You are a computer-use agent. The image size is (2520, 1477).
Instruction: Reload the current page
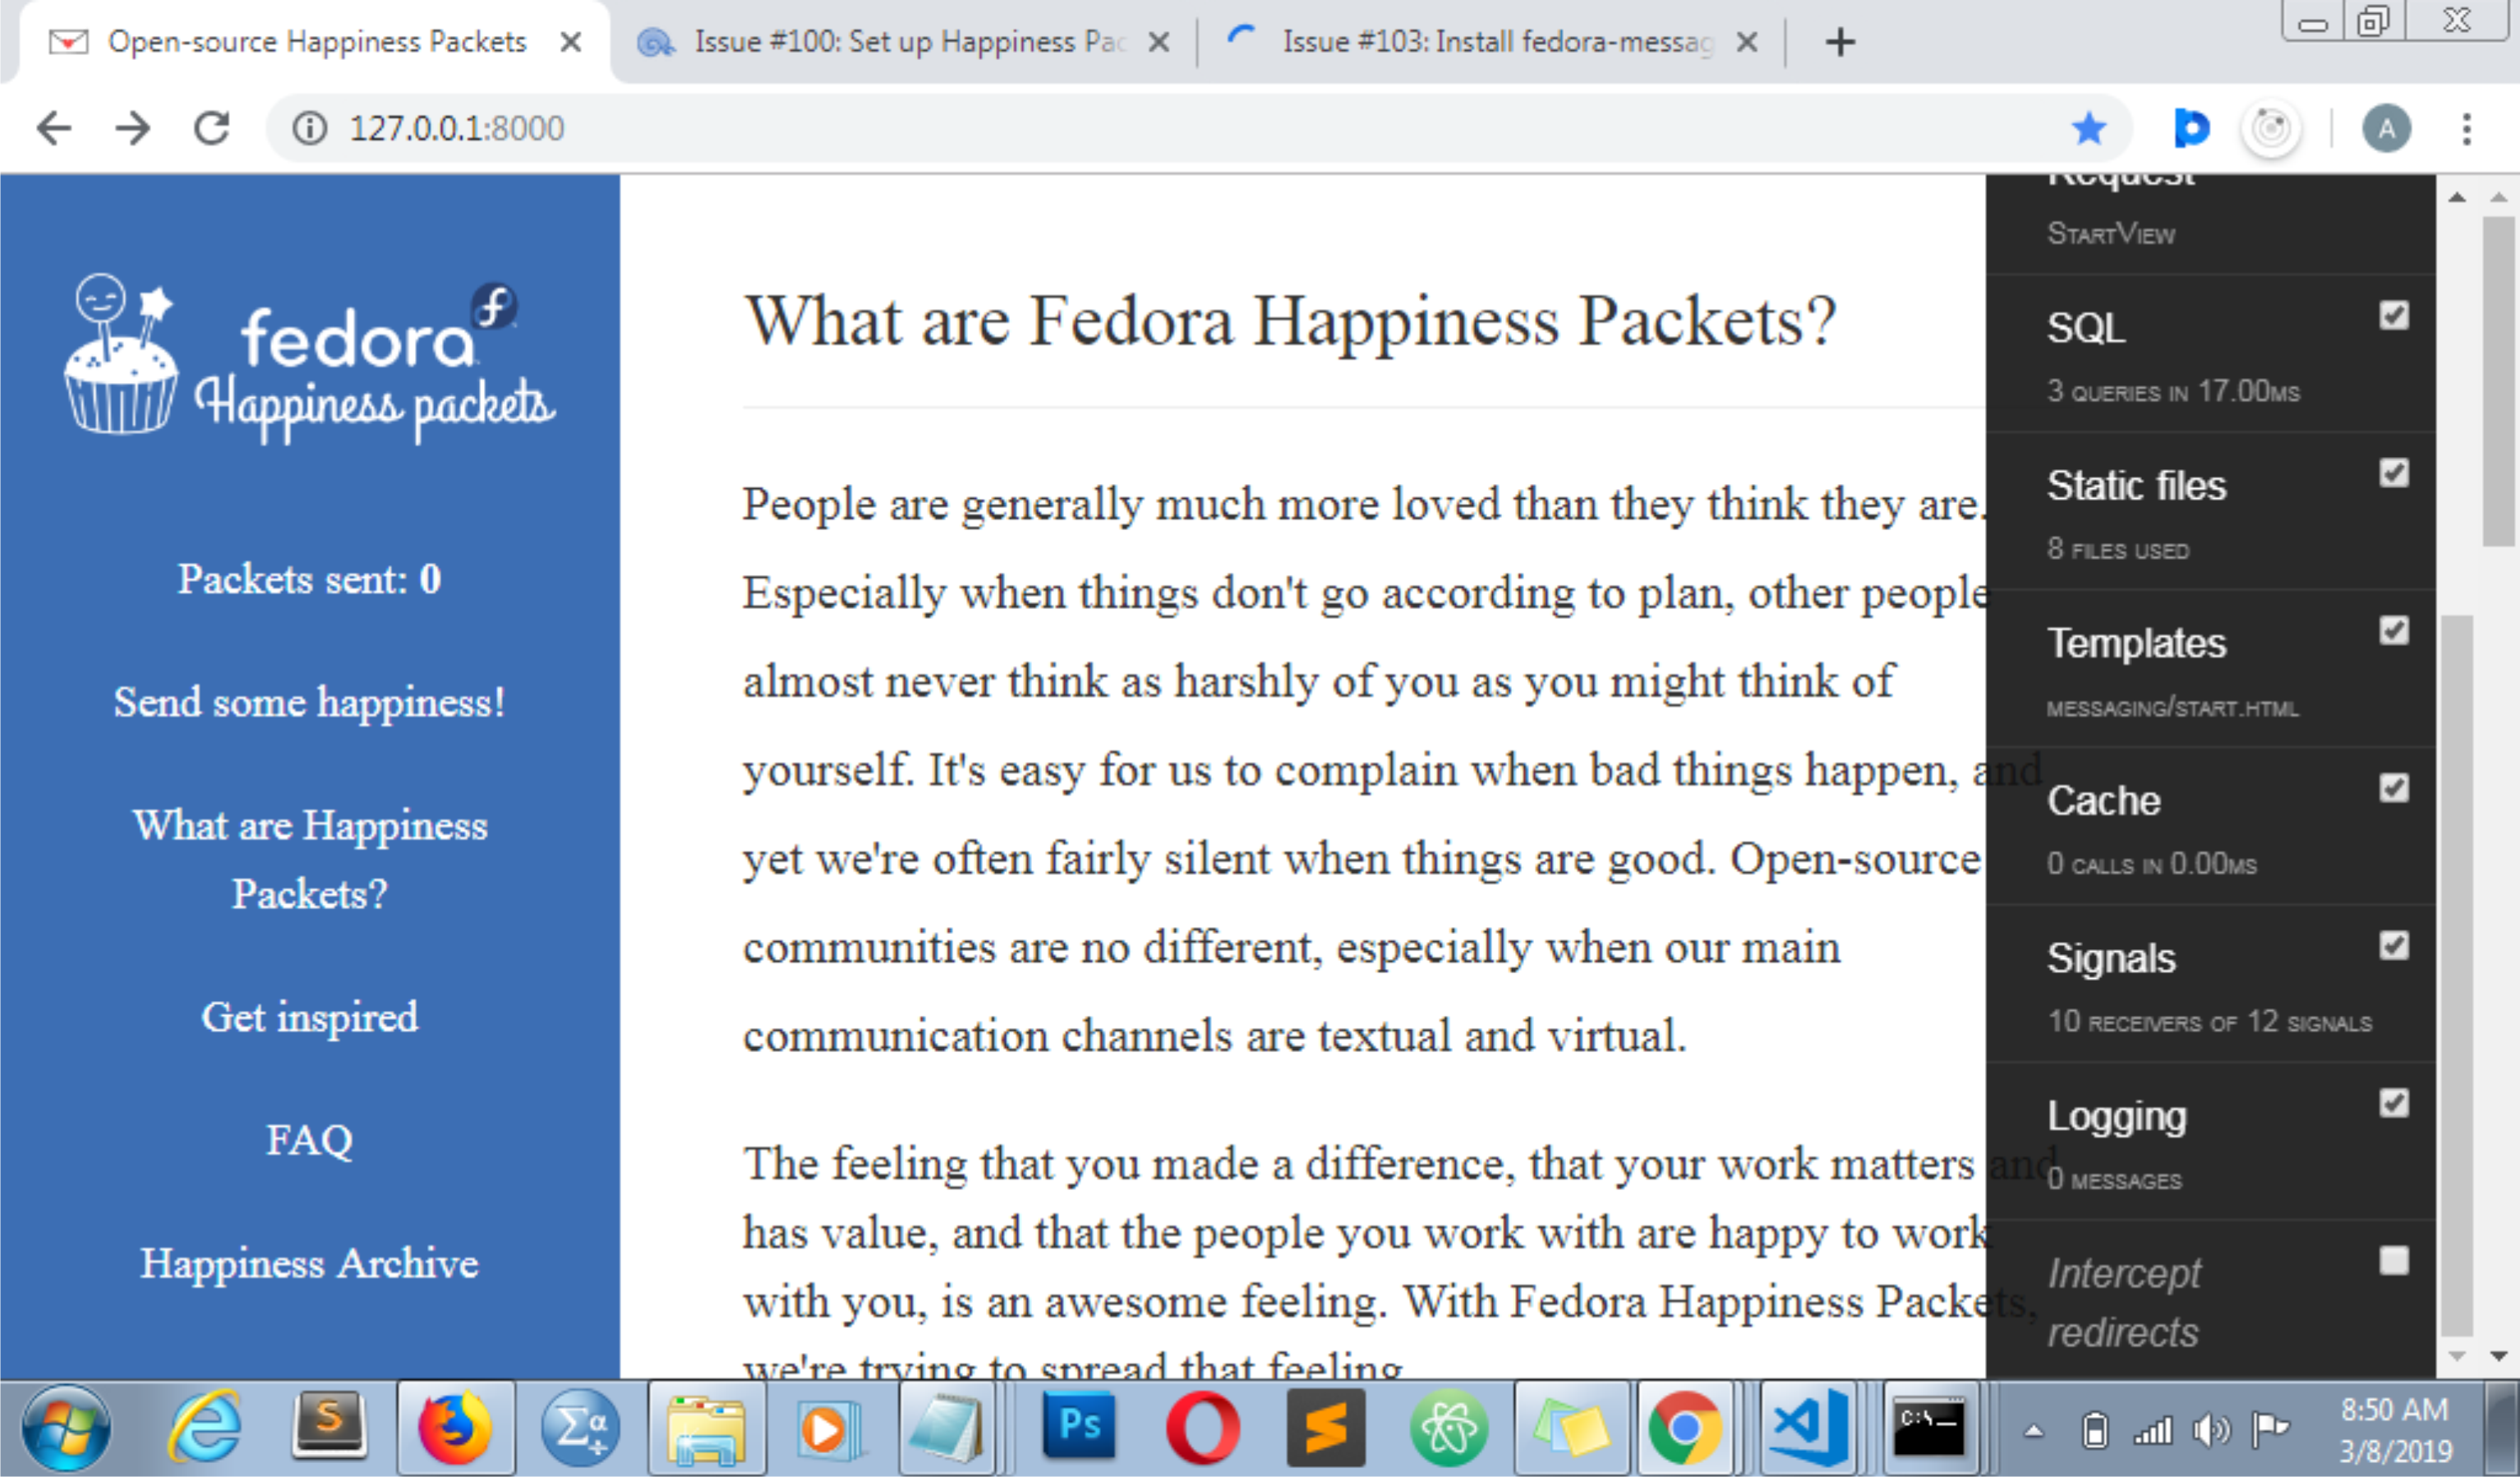coord(212,128)
